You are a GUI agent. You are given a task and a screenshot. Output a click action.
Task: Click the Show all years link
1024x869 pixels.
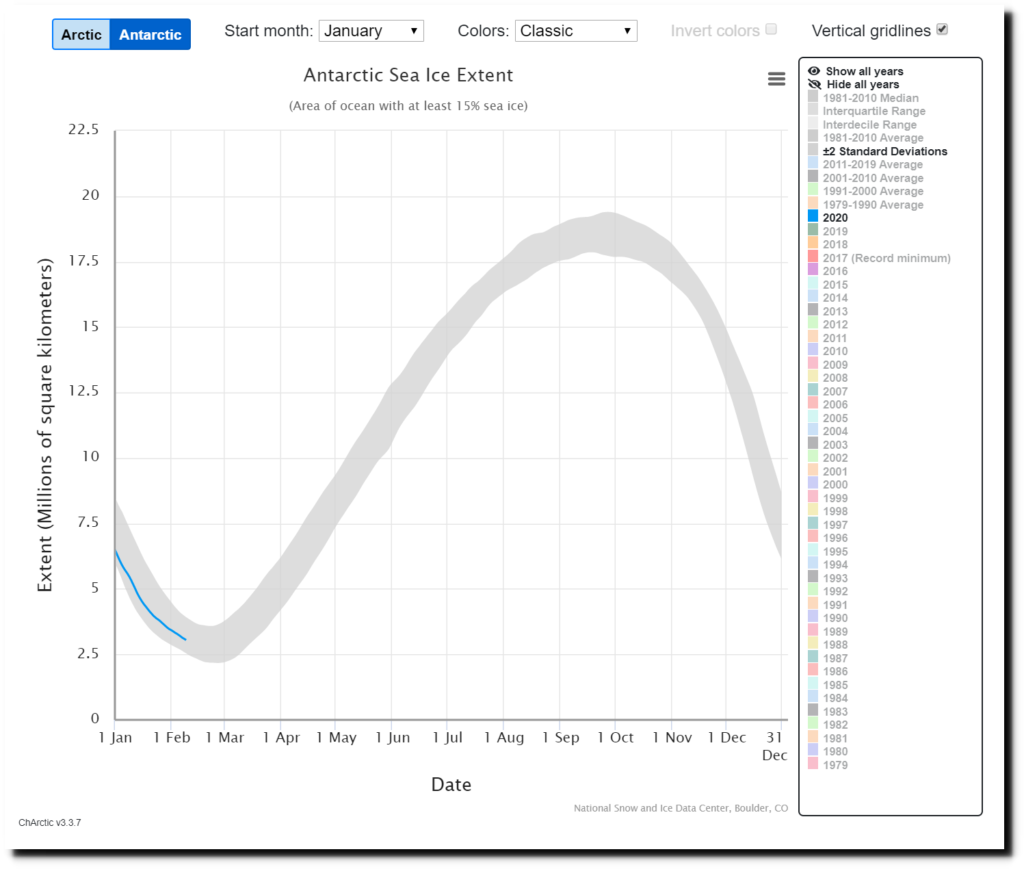[864, 71]
